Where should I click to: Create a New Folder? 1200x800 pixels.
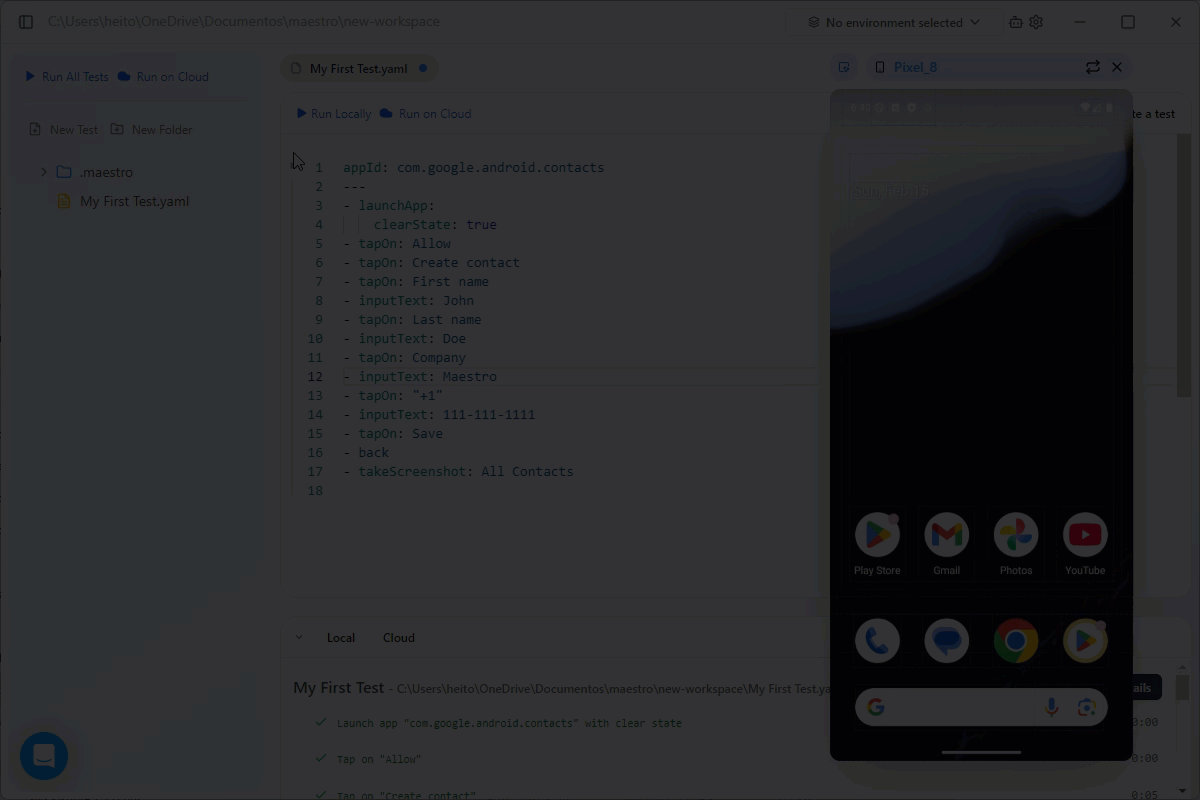[151, 129]
